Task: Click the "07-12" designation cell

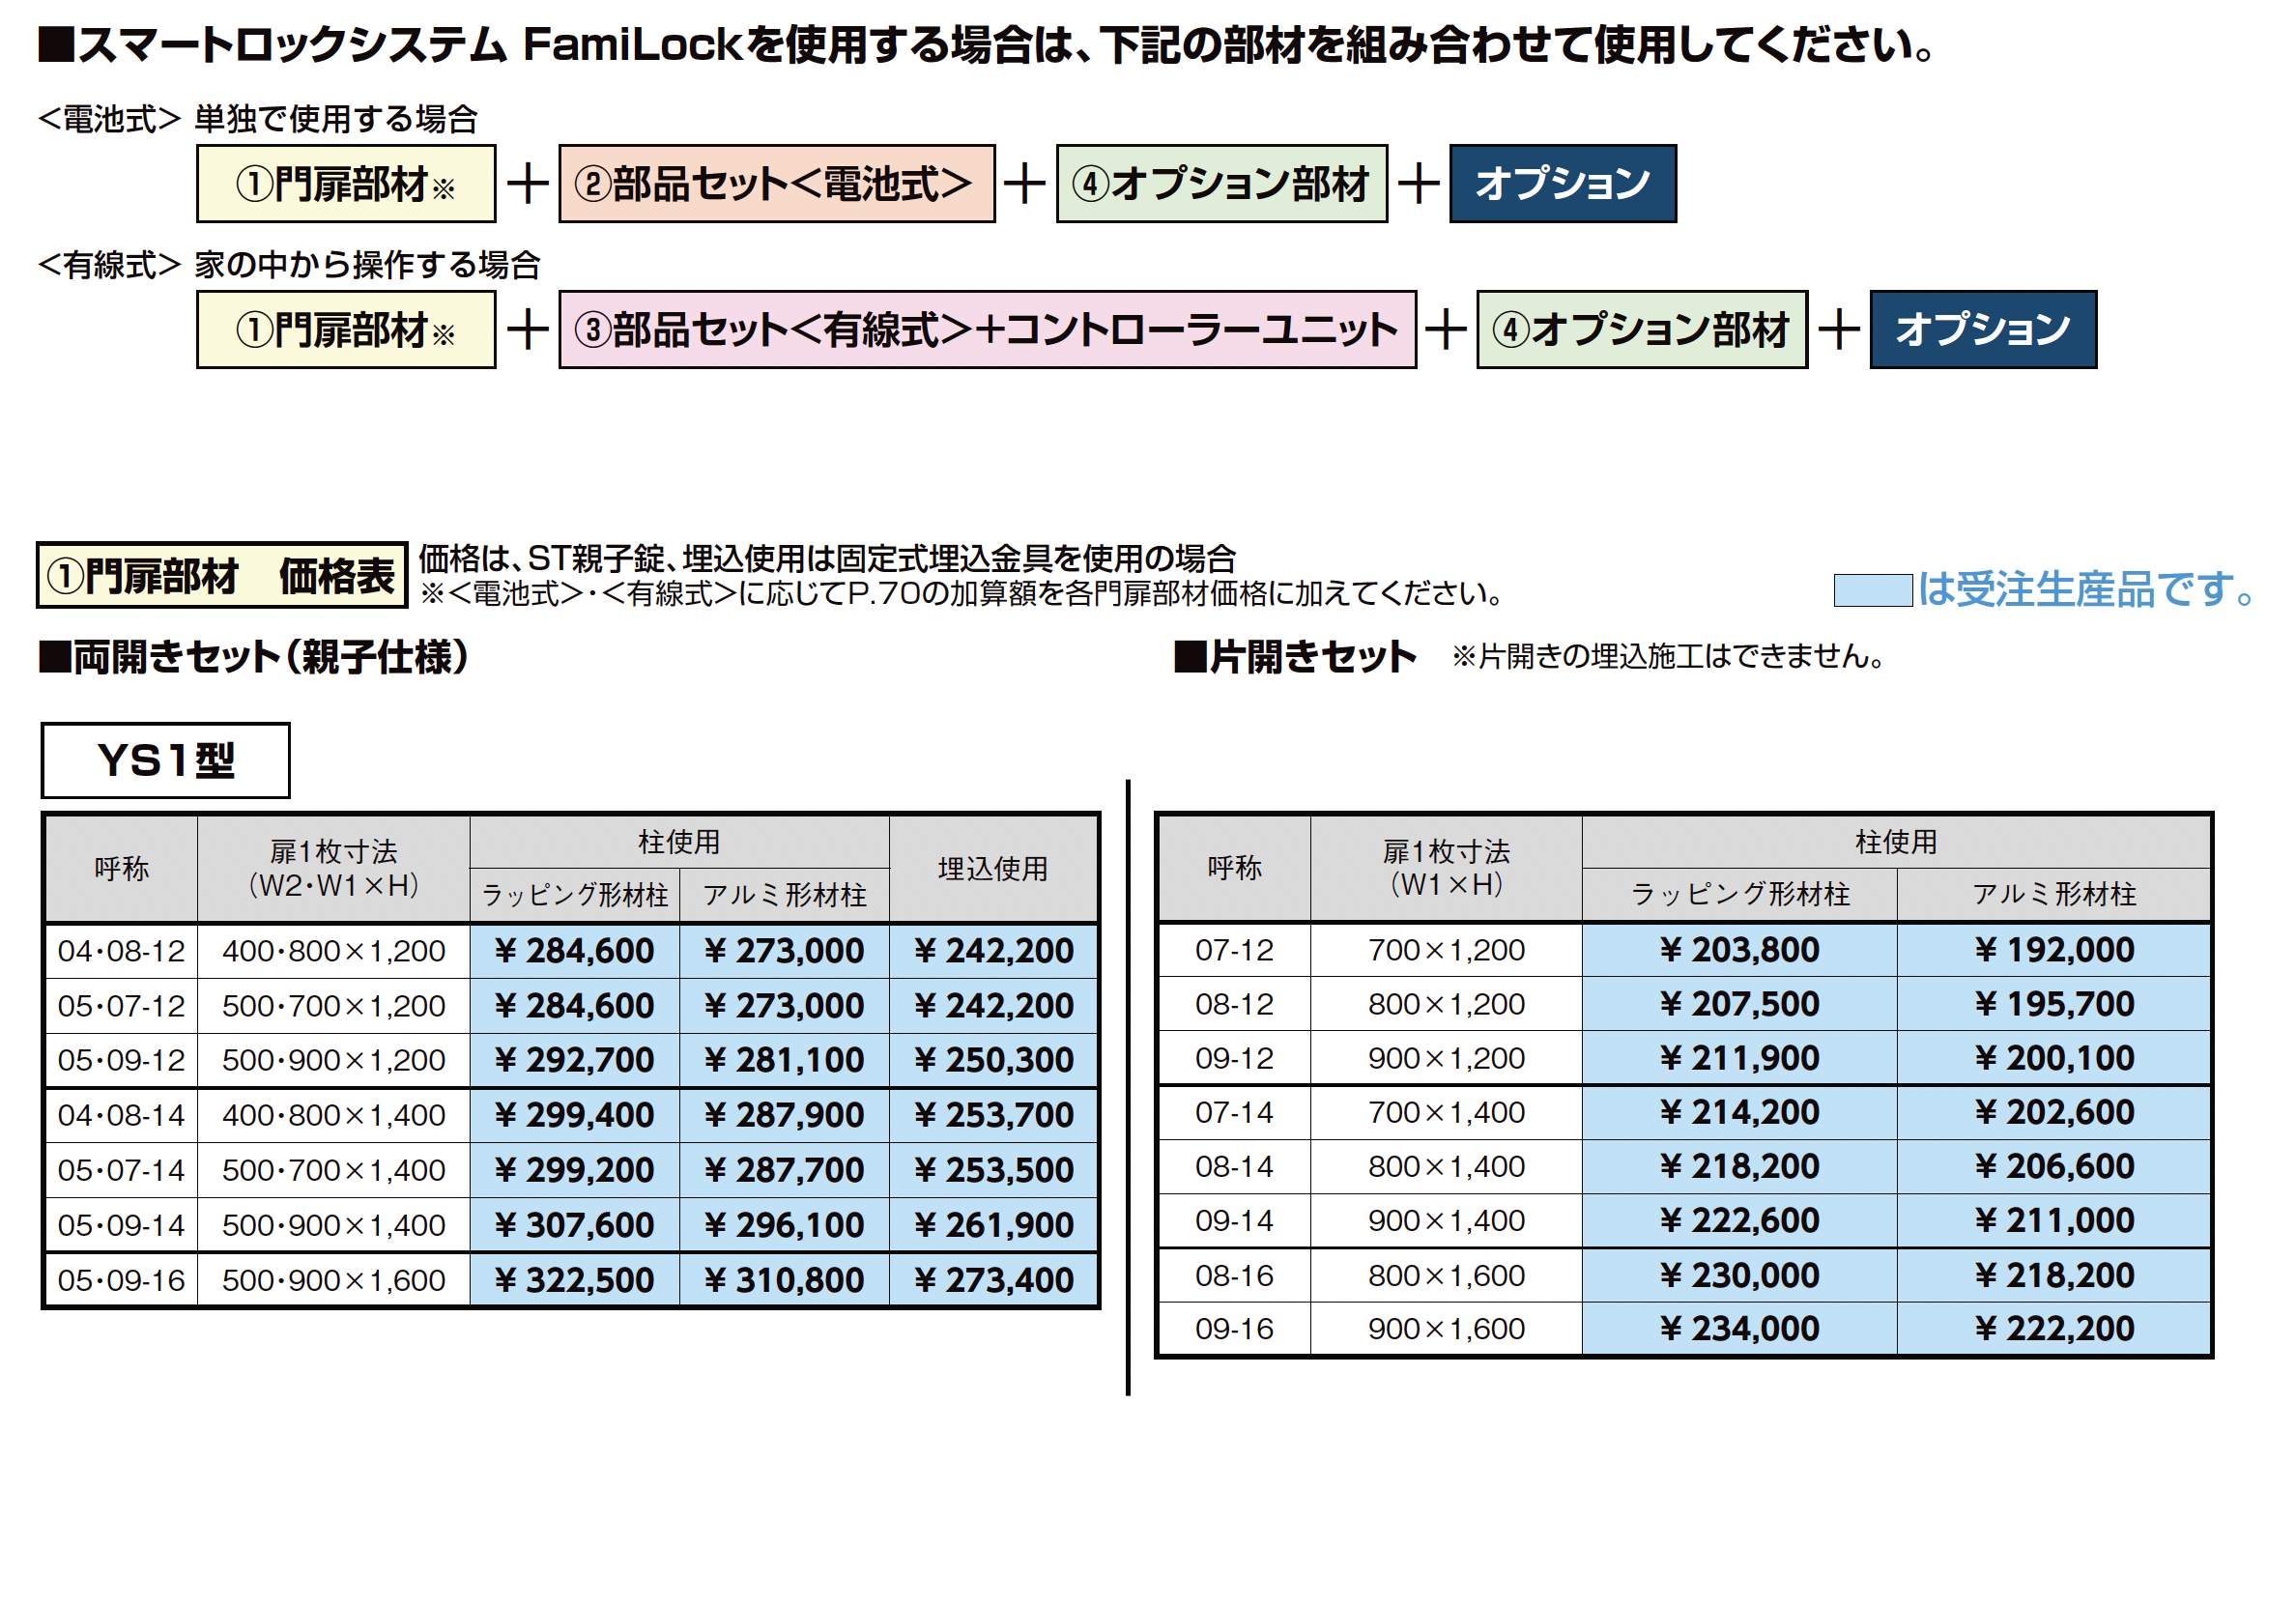Action: tap(1234, 950)
